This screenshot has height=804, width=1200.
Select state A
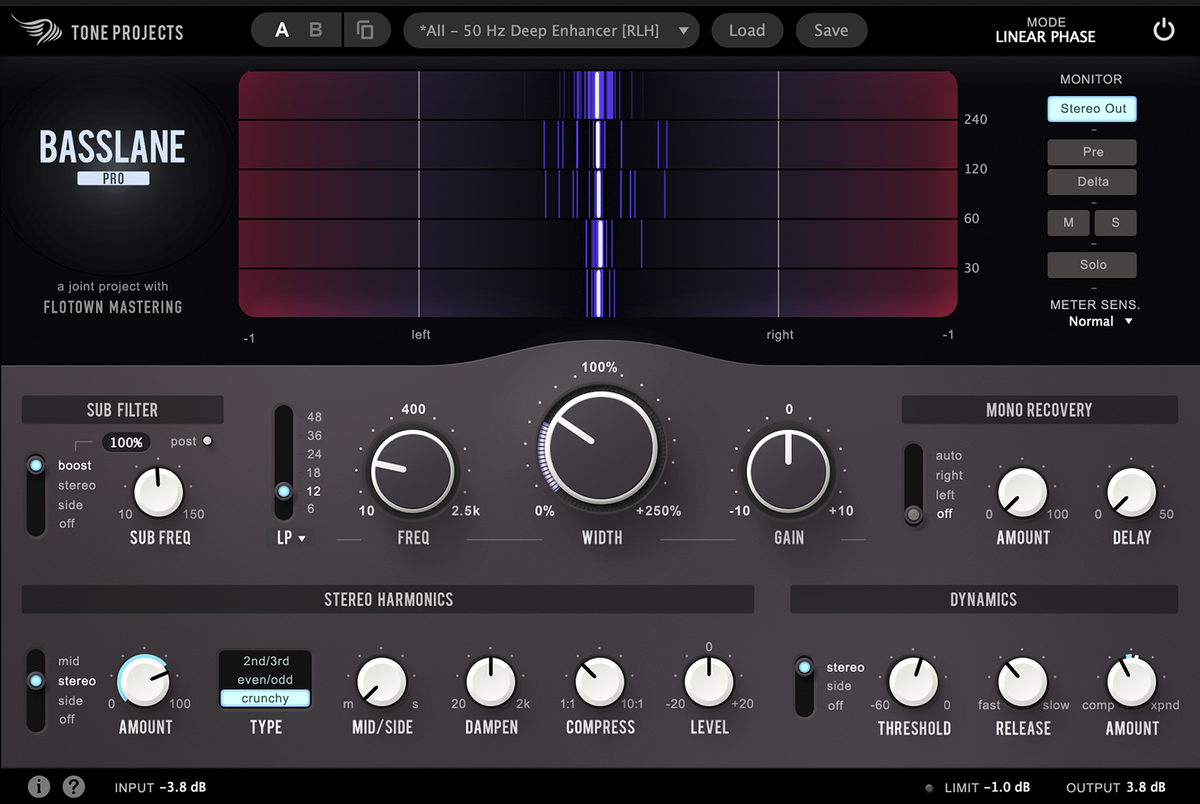tap(282, 30)
